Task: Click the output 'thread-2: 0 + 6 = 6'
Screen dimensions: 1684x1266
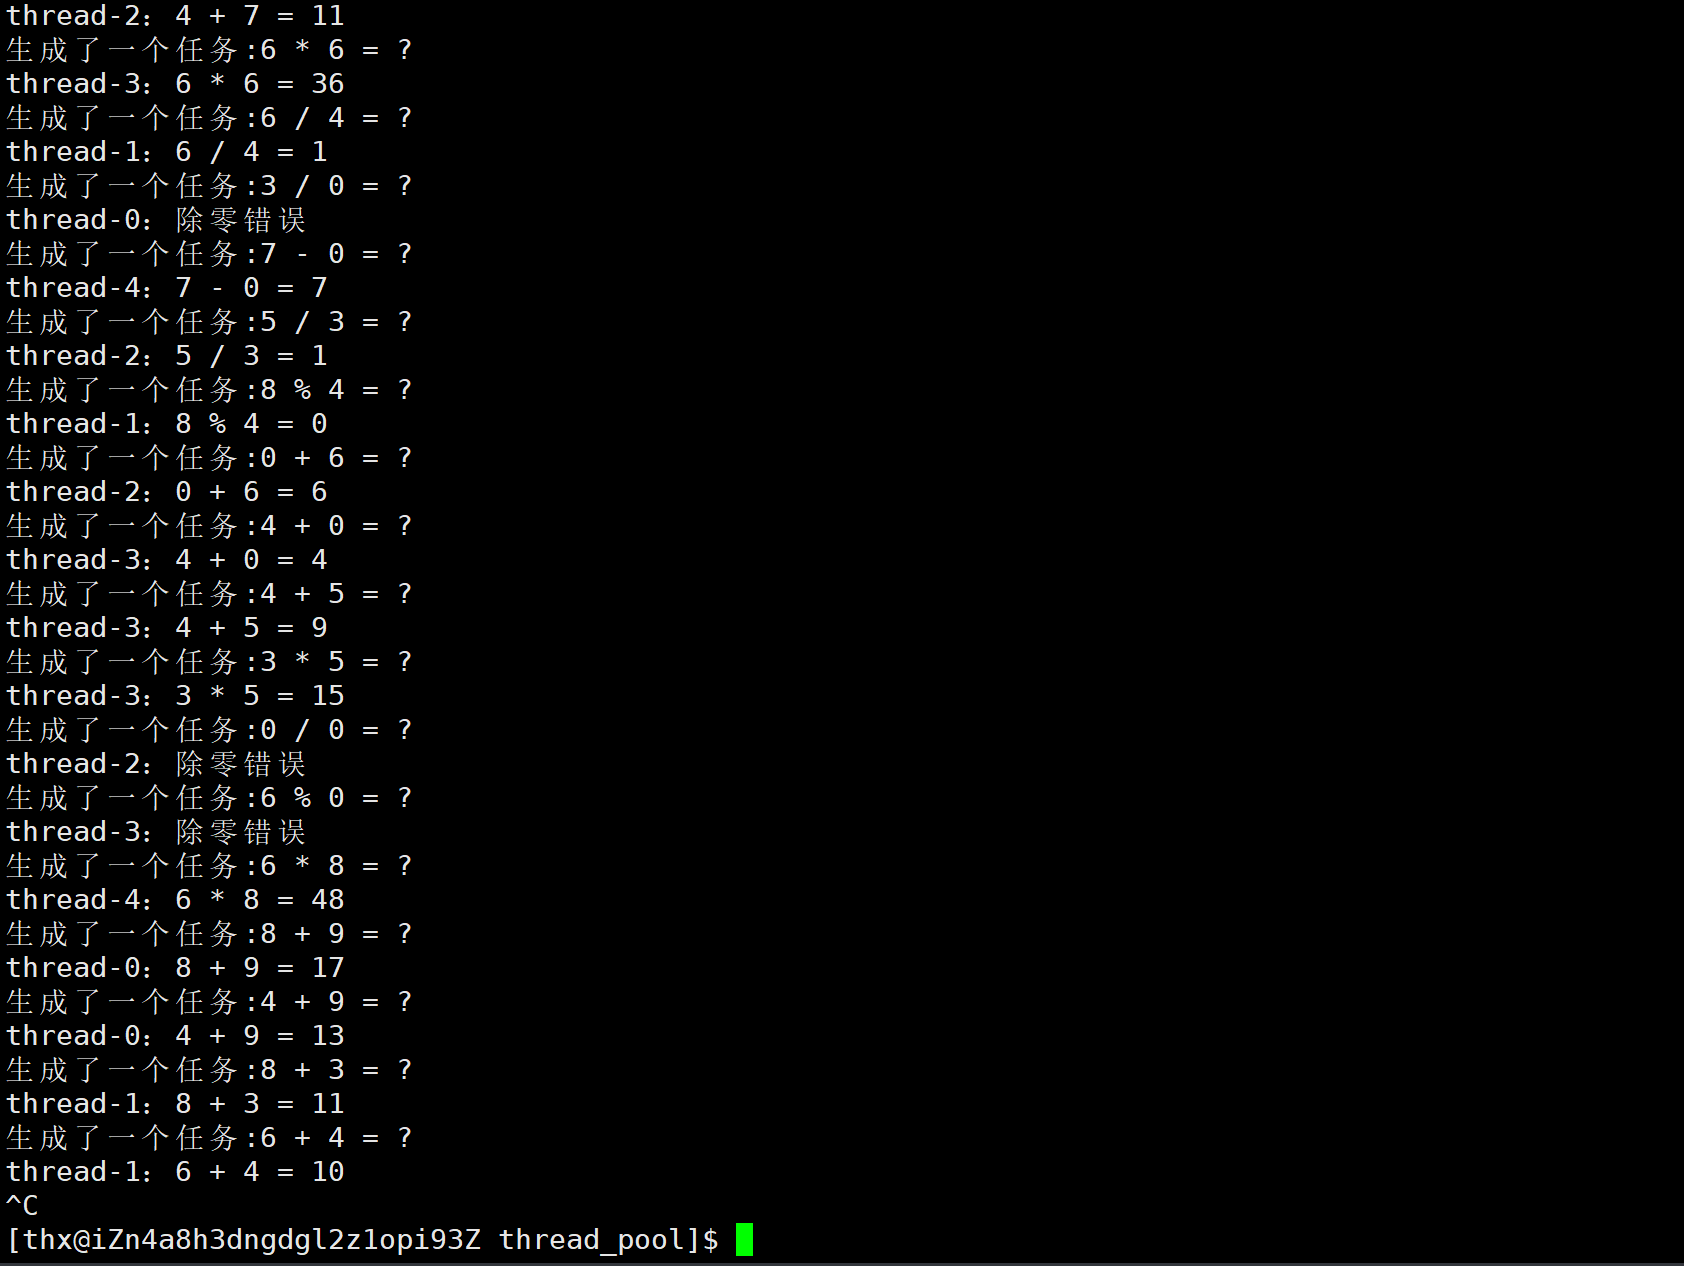Action: (x=167, y=491)
